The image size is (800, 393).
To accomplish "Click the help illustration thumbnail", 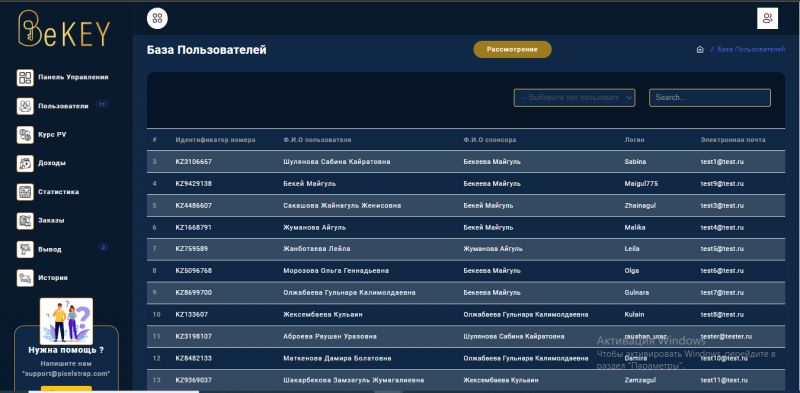I will (x=66, y=321).
